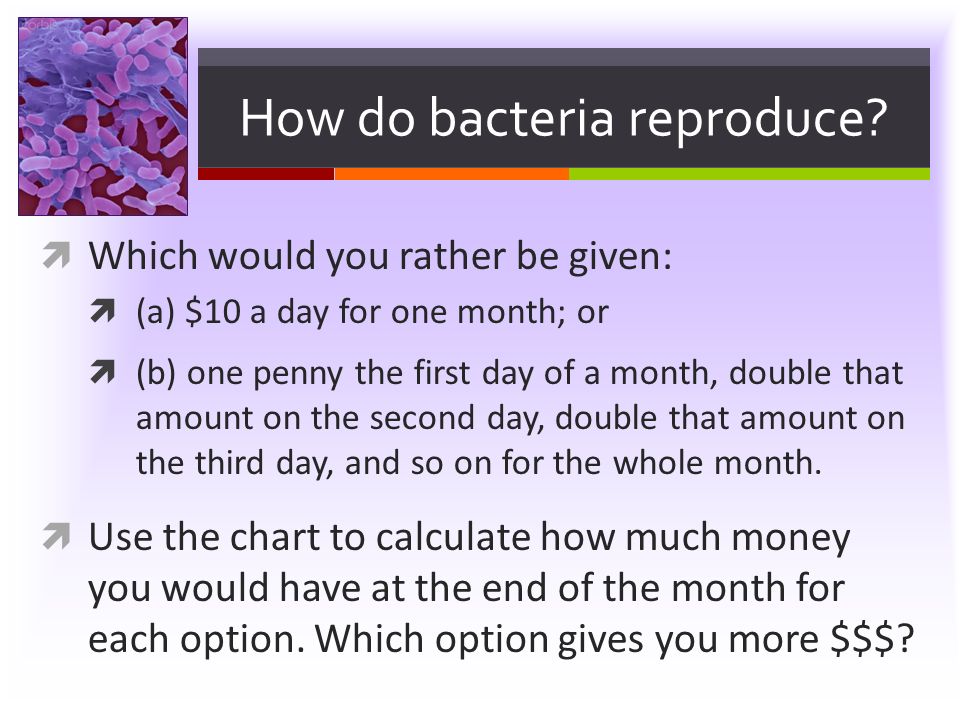Click the bacteria microscope image thumbnail
The width and height of the screenshot is (960, 720).
[x=103, y=116]
